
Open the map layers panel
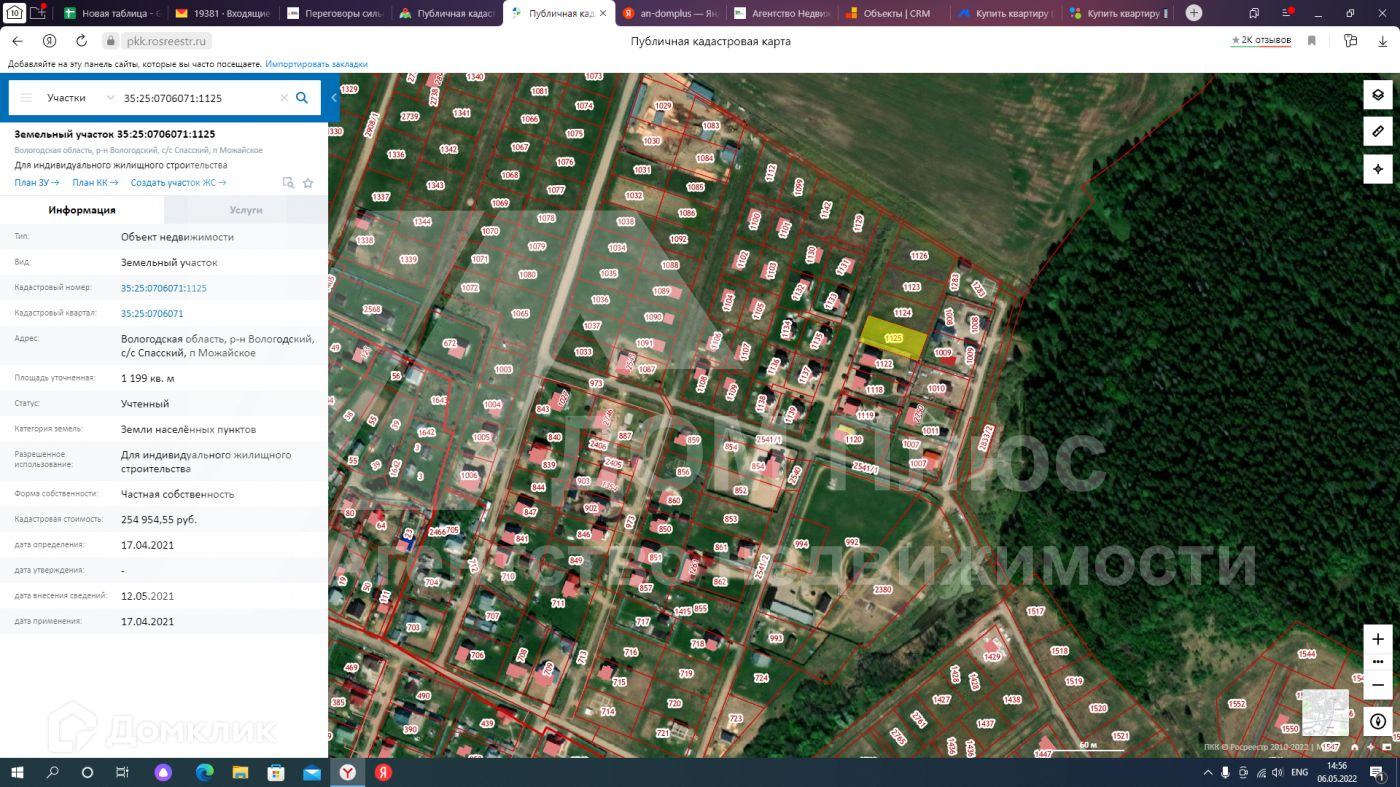pos(1378,95)
